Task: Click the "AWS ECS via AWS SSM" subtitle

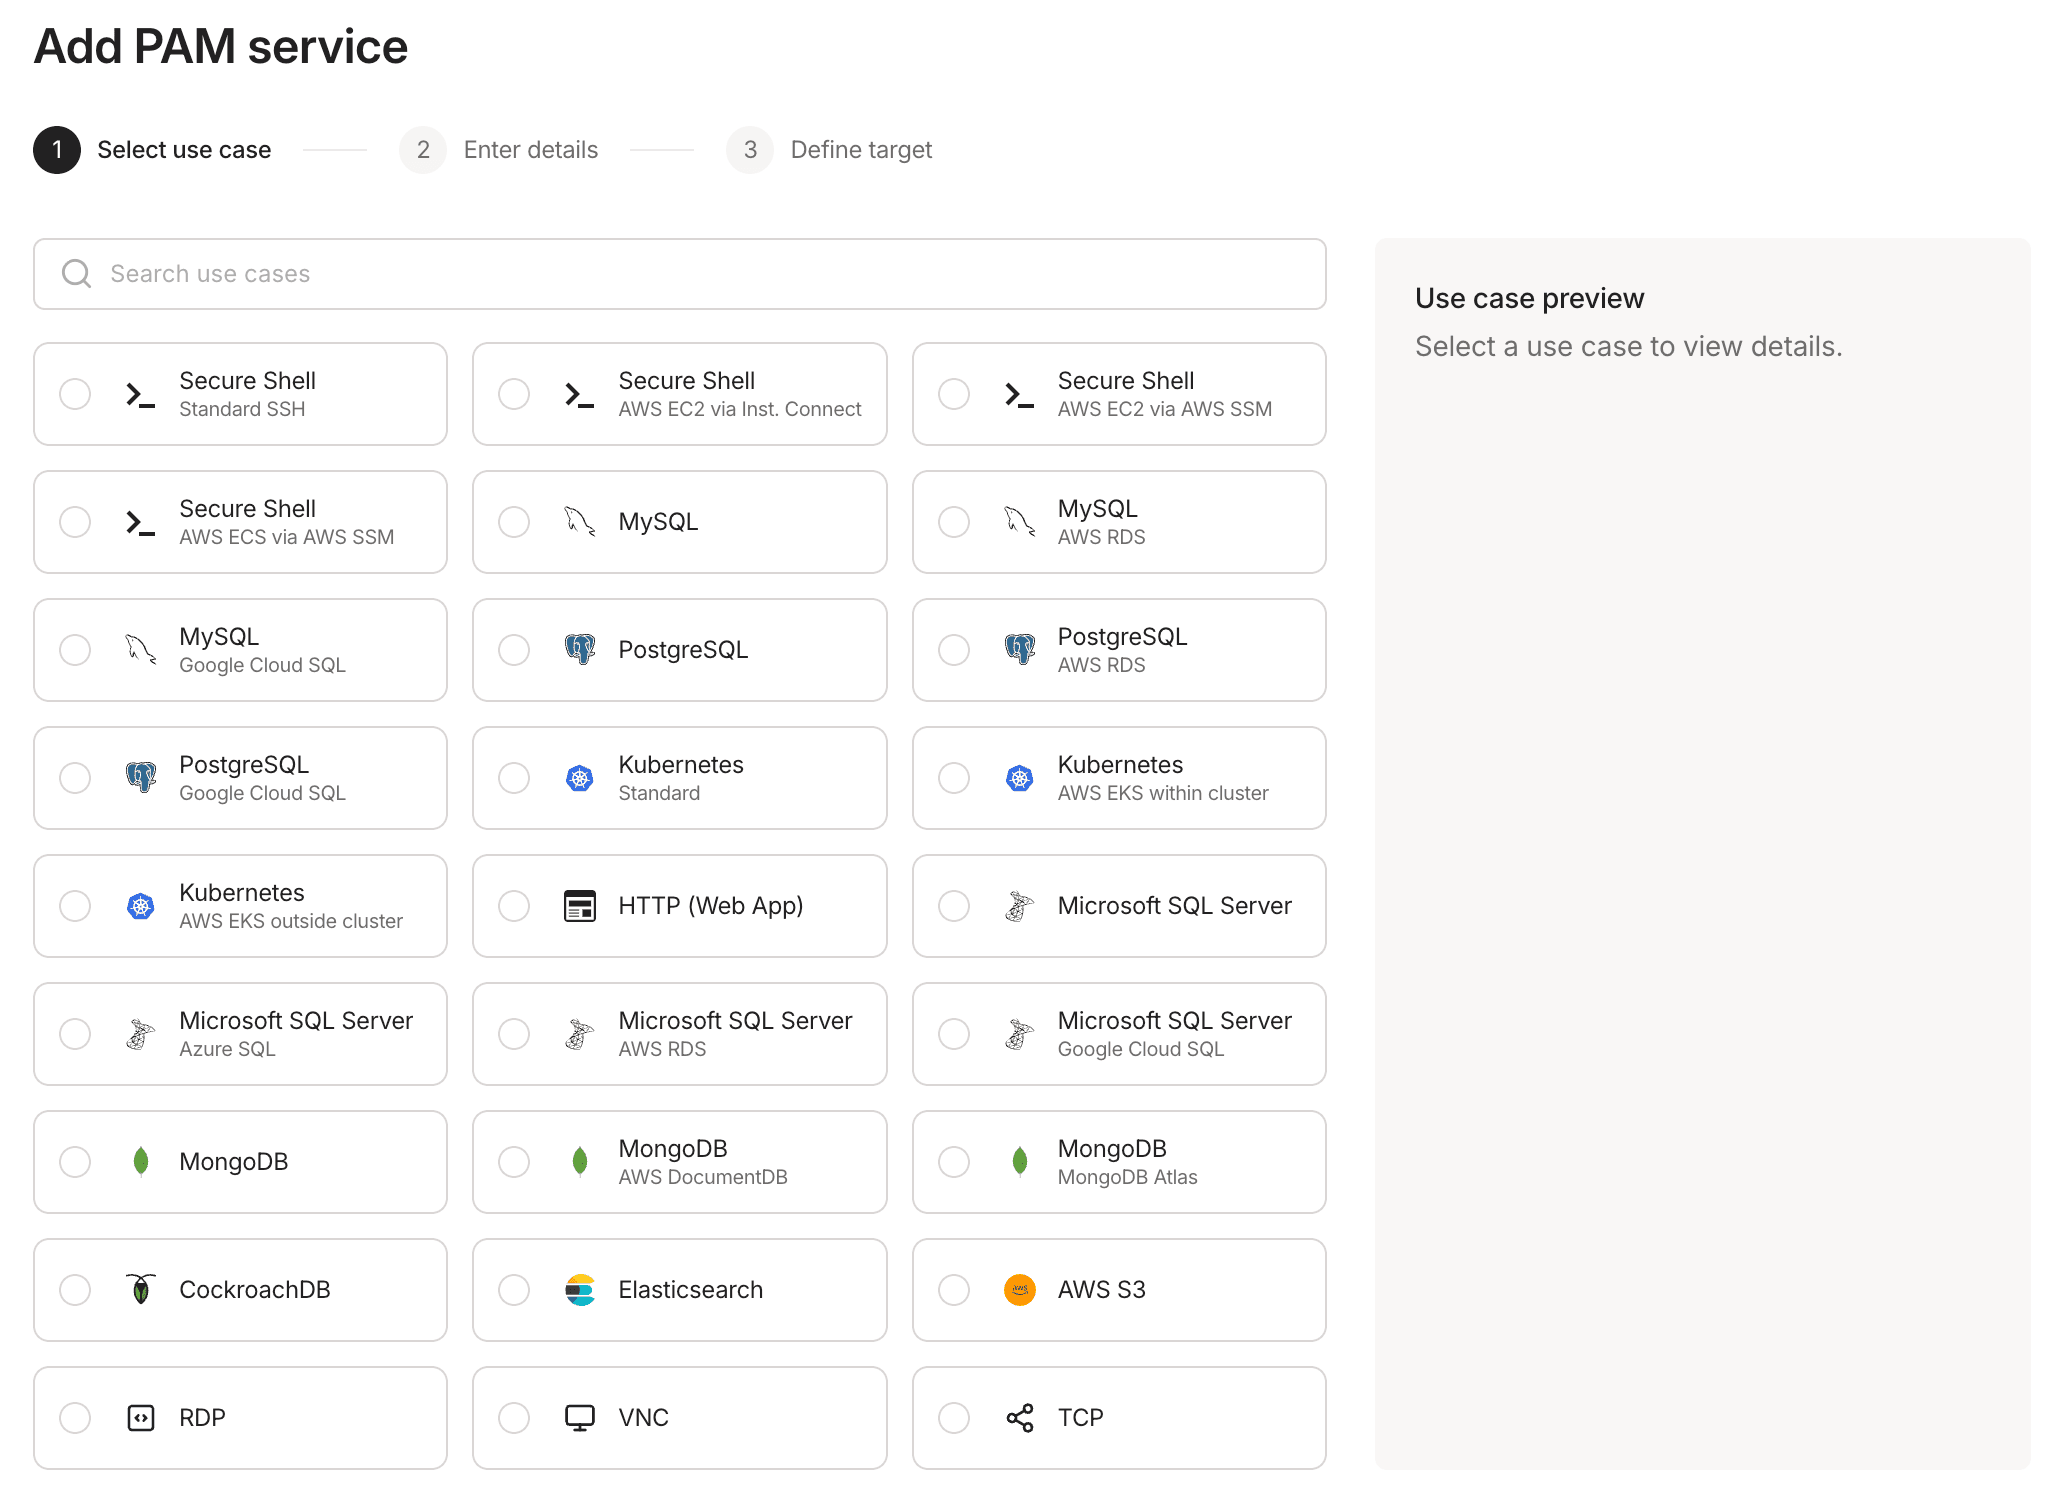Action: point(287,537)
